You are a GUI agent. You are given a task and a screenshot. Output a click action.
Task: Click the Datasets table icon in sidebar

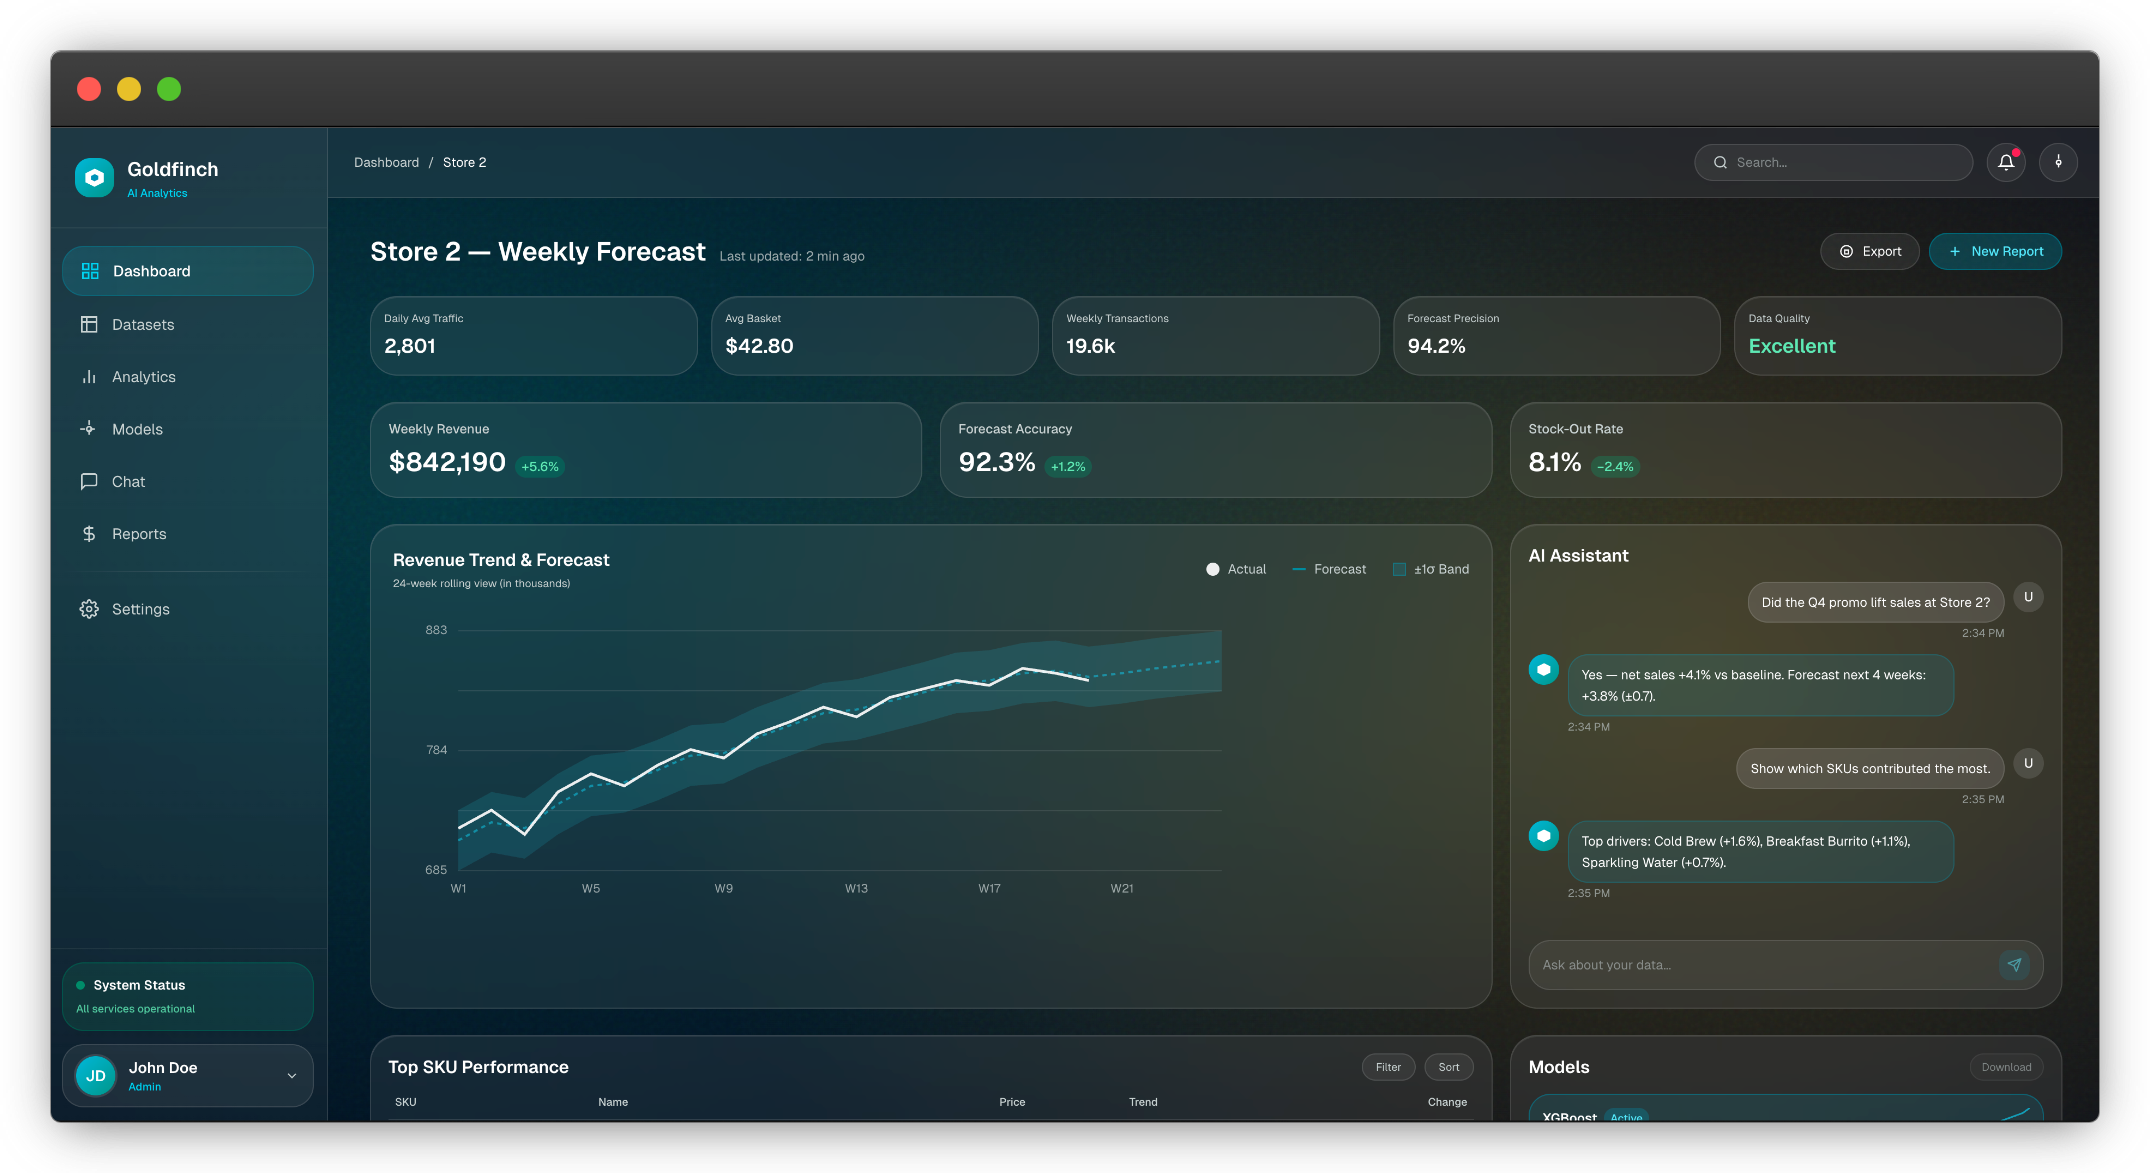pyautogui.click(x=89, y=325)
